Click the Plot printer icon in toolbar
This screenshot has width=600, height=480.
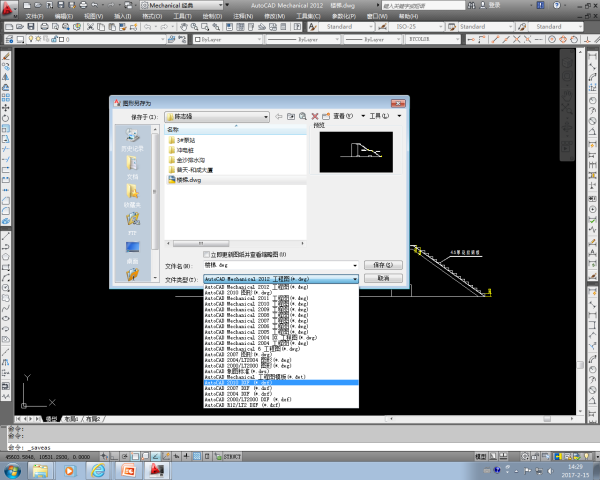(44, 27)
